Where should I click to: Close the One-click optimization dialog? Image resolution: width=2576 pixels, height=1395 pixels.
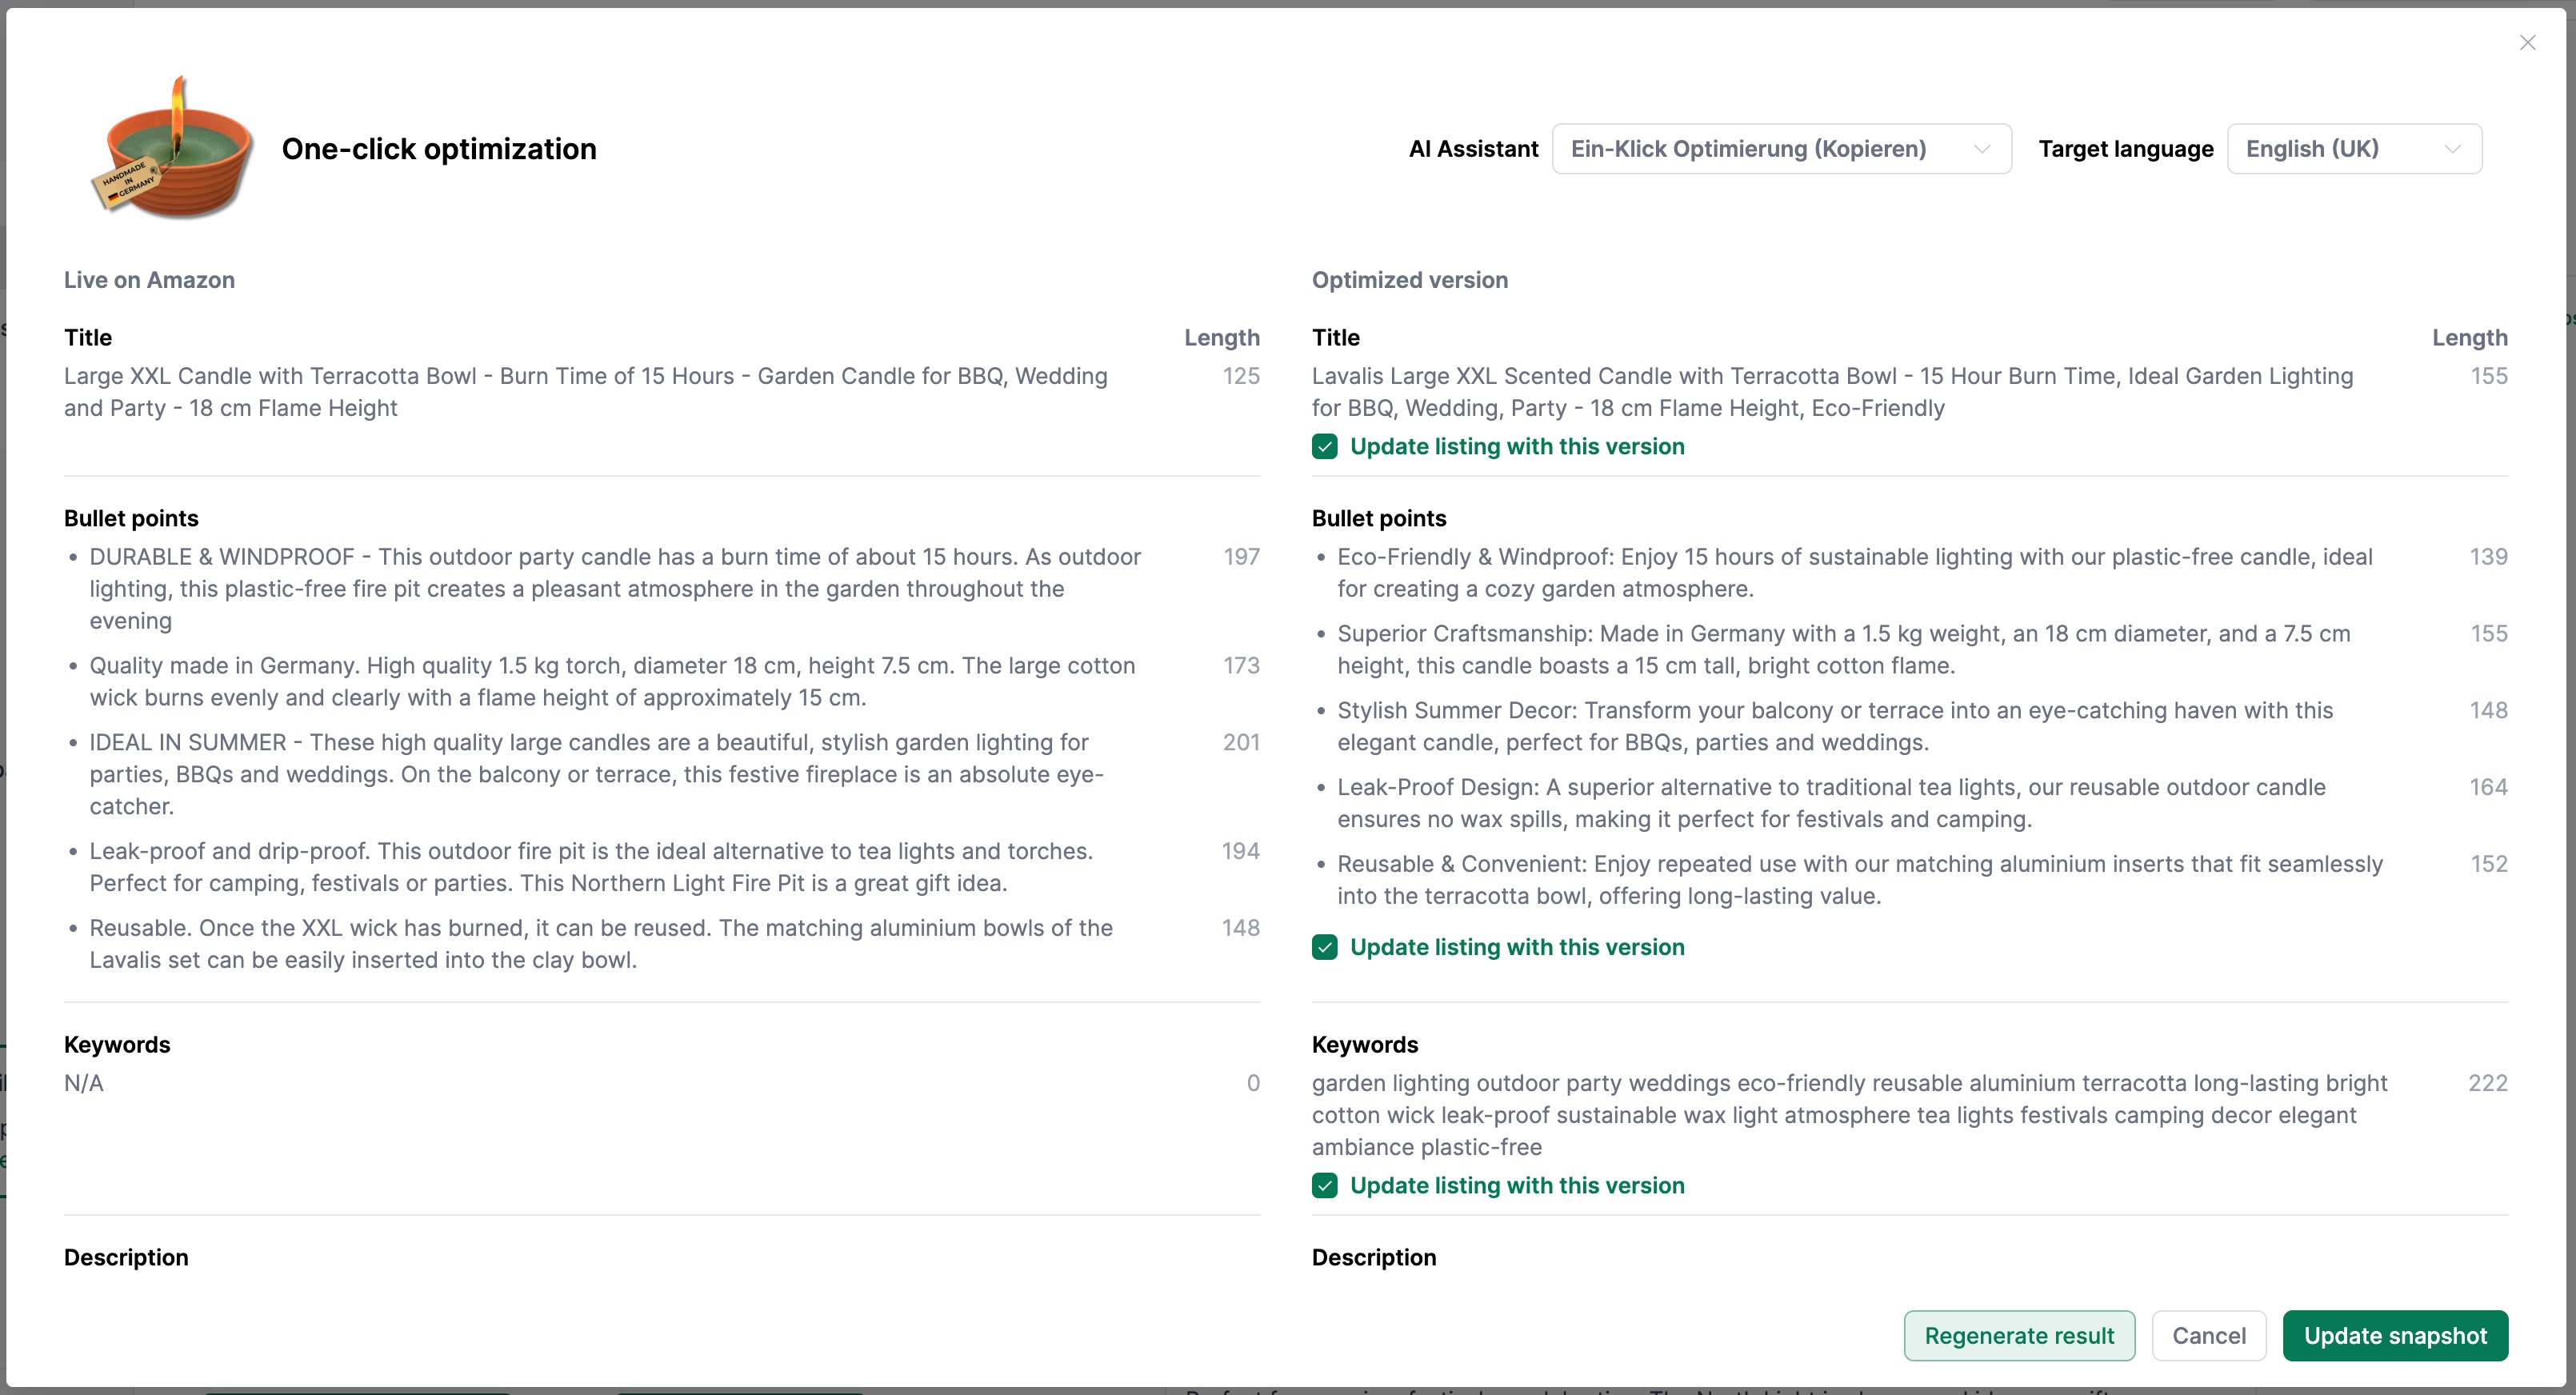[2528, 42]
